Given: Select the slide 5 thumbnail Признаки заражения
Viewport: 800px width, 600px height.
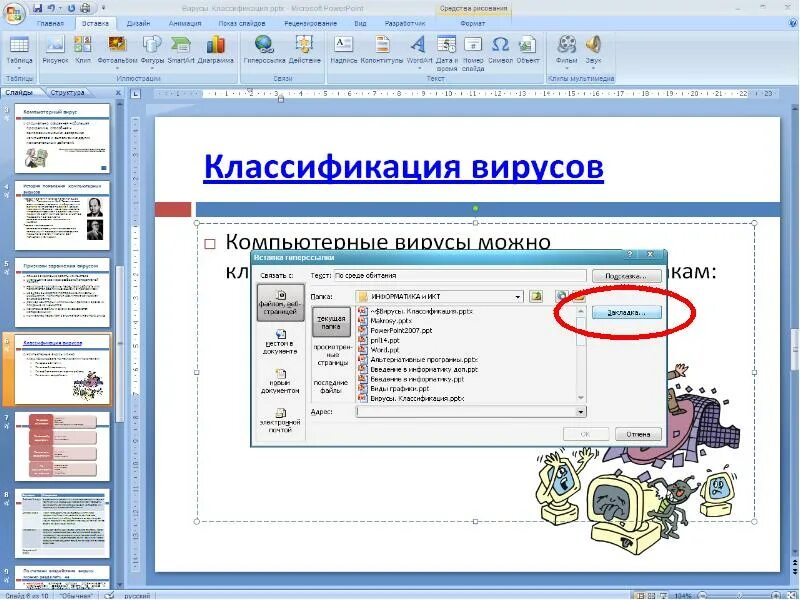Looking at the screenshot, I should pyautogui.click(x=62, y=292).
